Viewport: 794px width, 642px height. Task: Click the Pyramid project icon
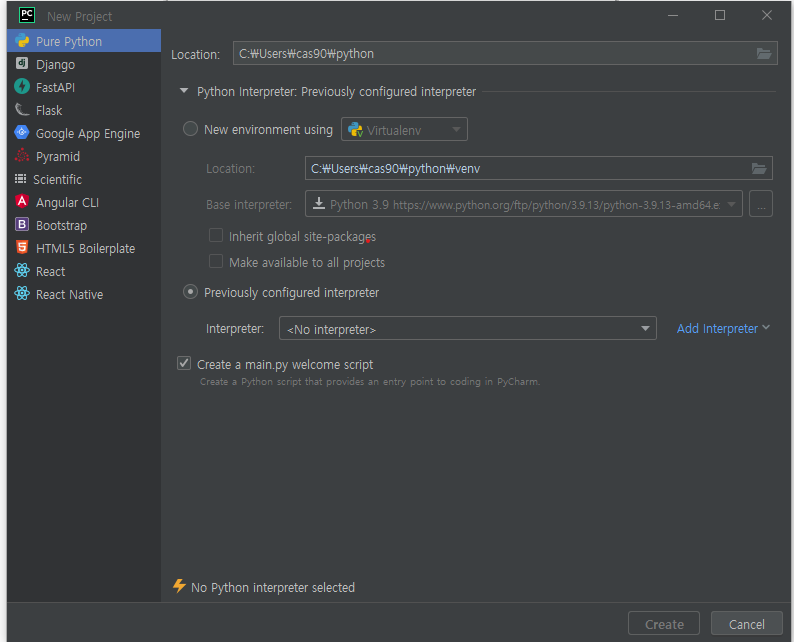tap(22, 155)
